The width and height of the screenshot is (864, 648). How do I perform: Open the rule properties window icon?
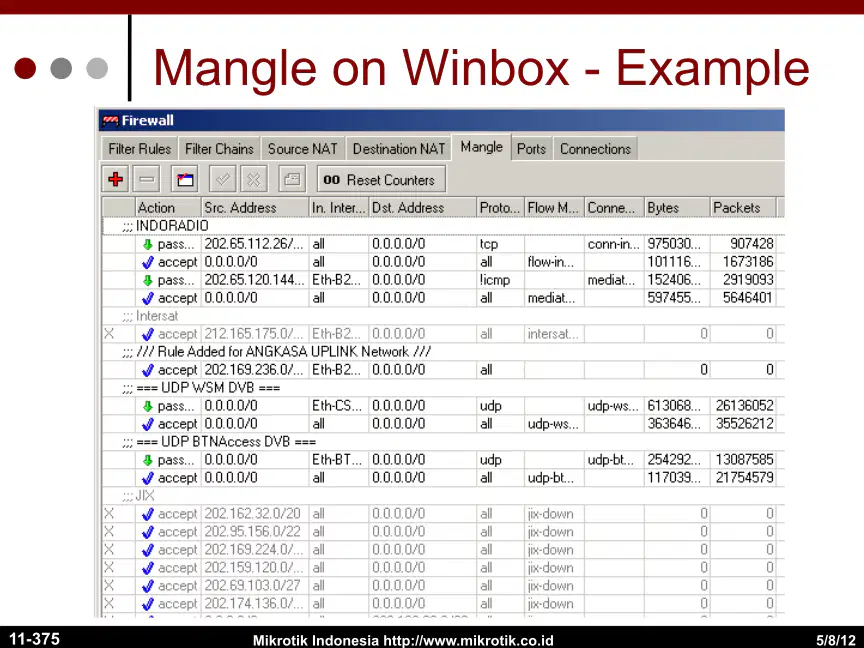point(185,179)
